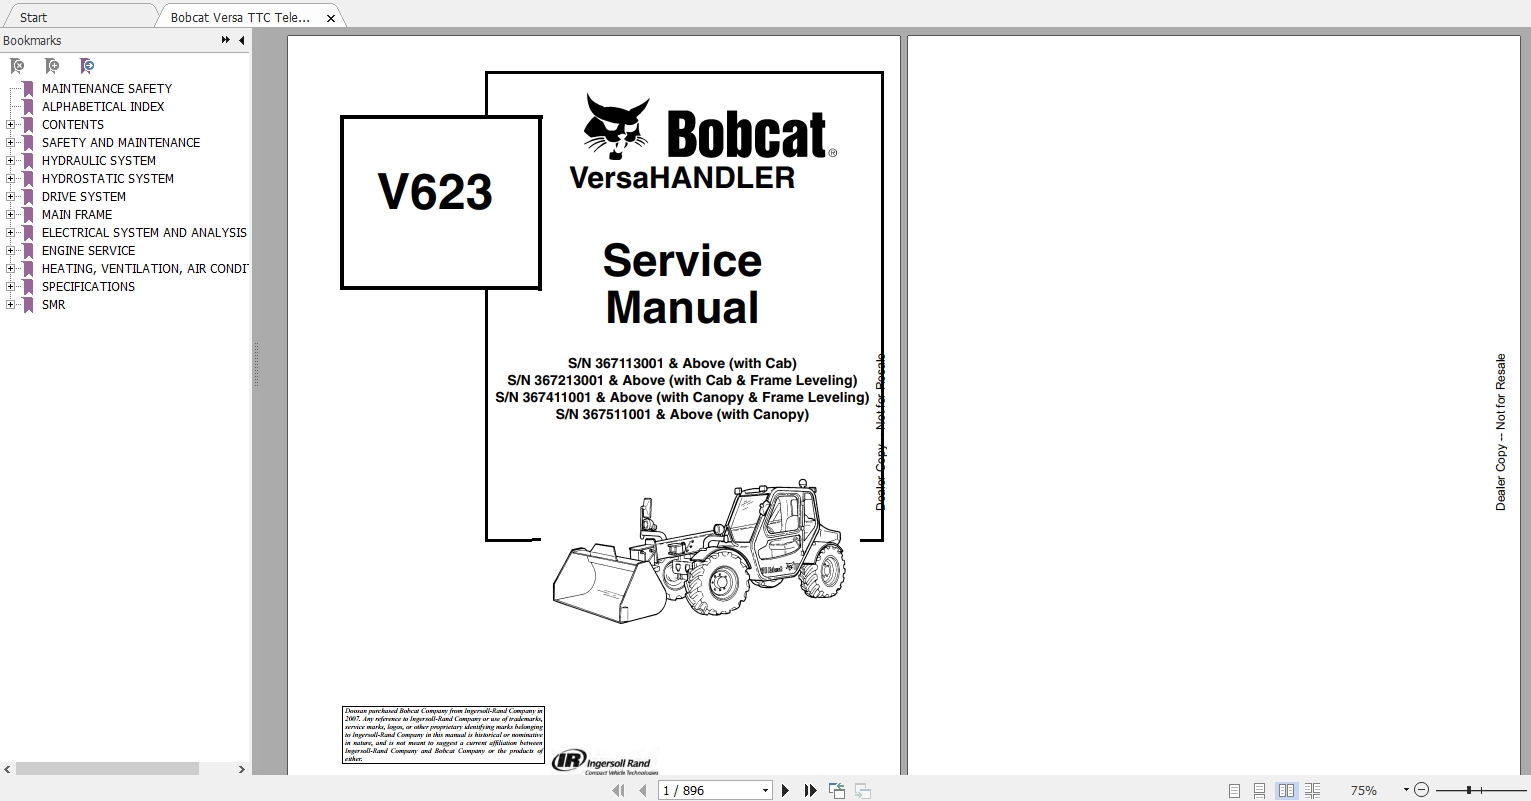Click the go-to bookmark icon with blue arrow
Viewport: 1531px width, 801px height.
pos(87,66)
